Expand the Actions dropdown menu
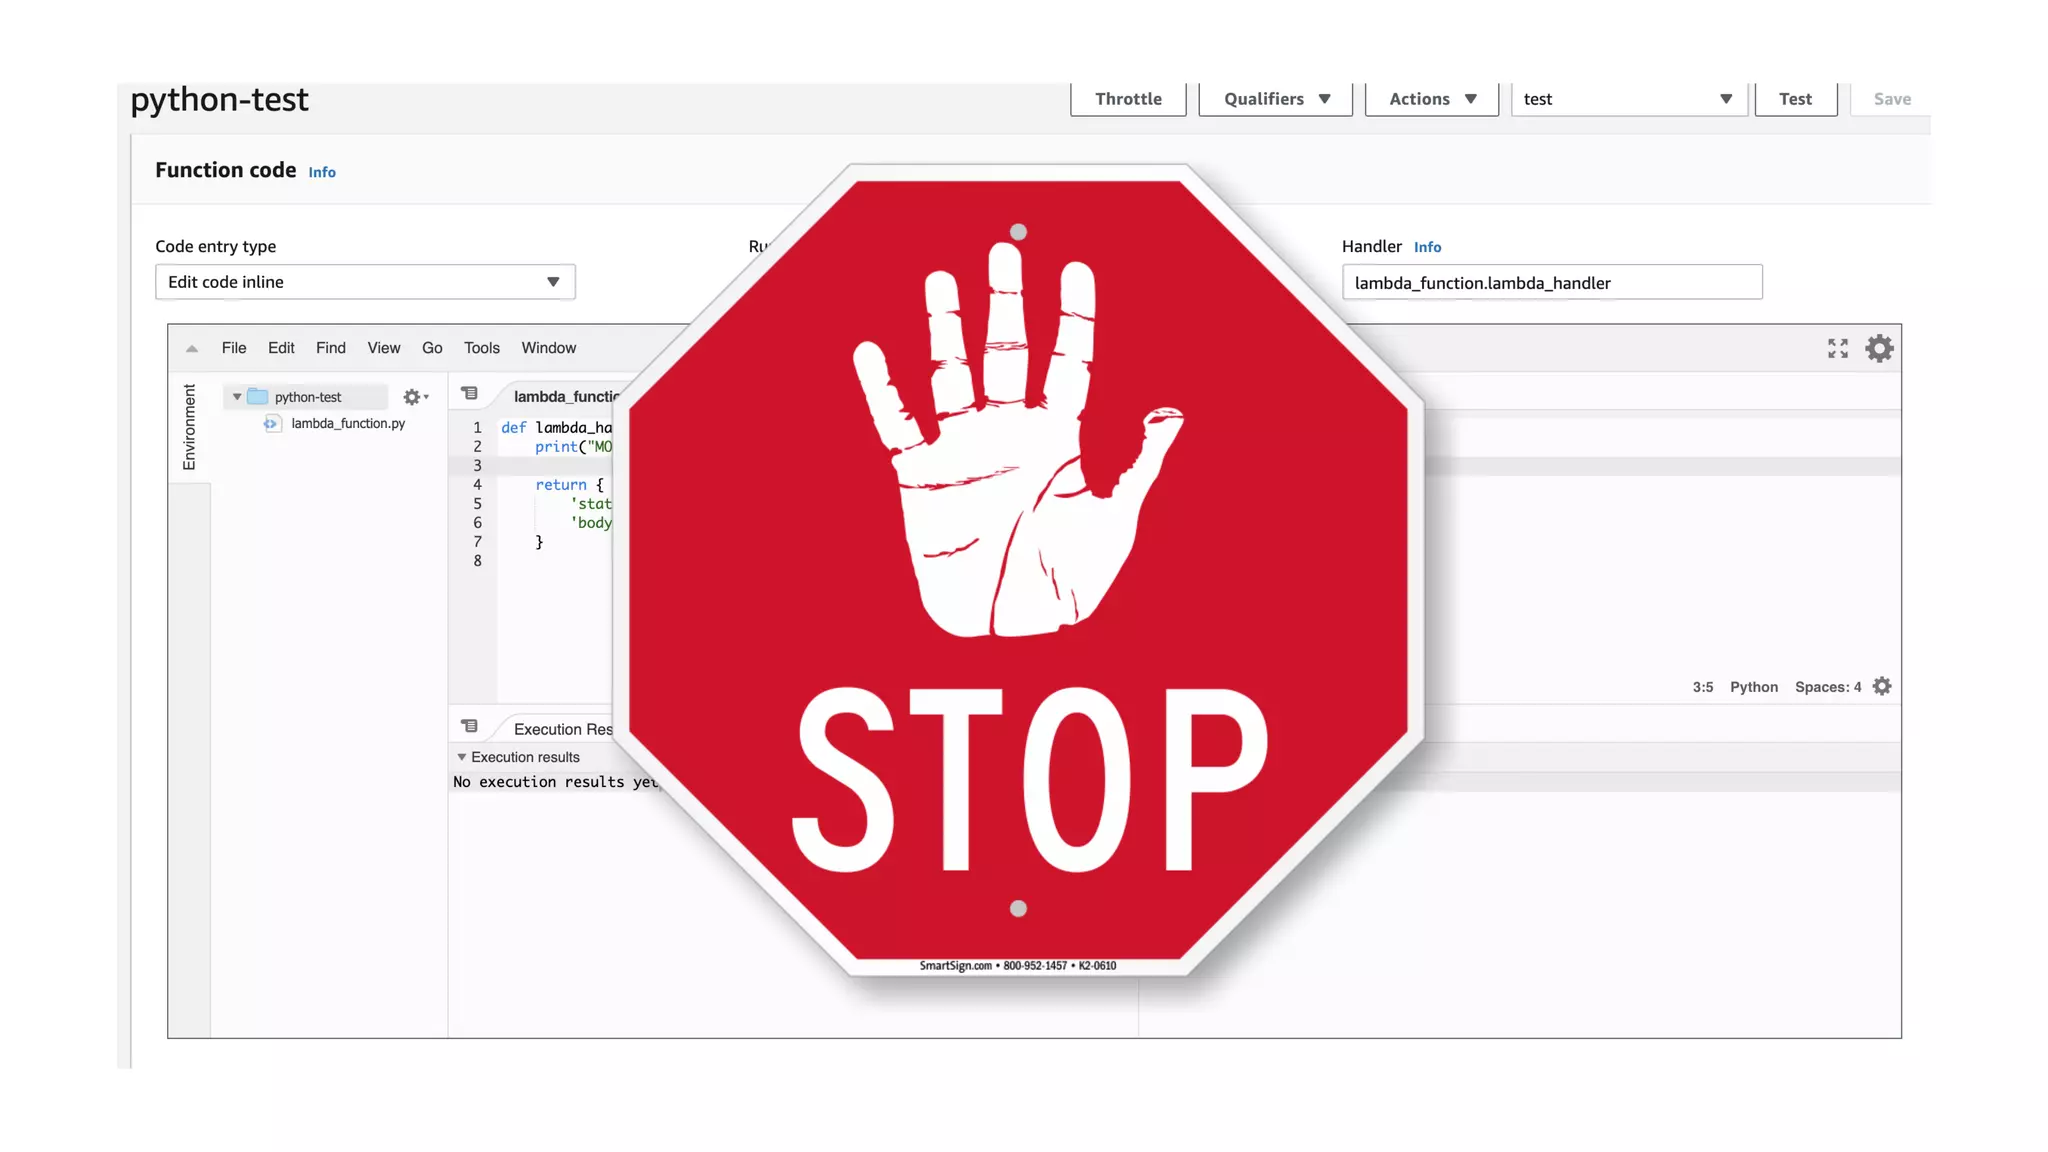 (x=1431, y=99)
